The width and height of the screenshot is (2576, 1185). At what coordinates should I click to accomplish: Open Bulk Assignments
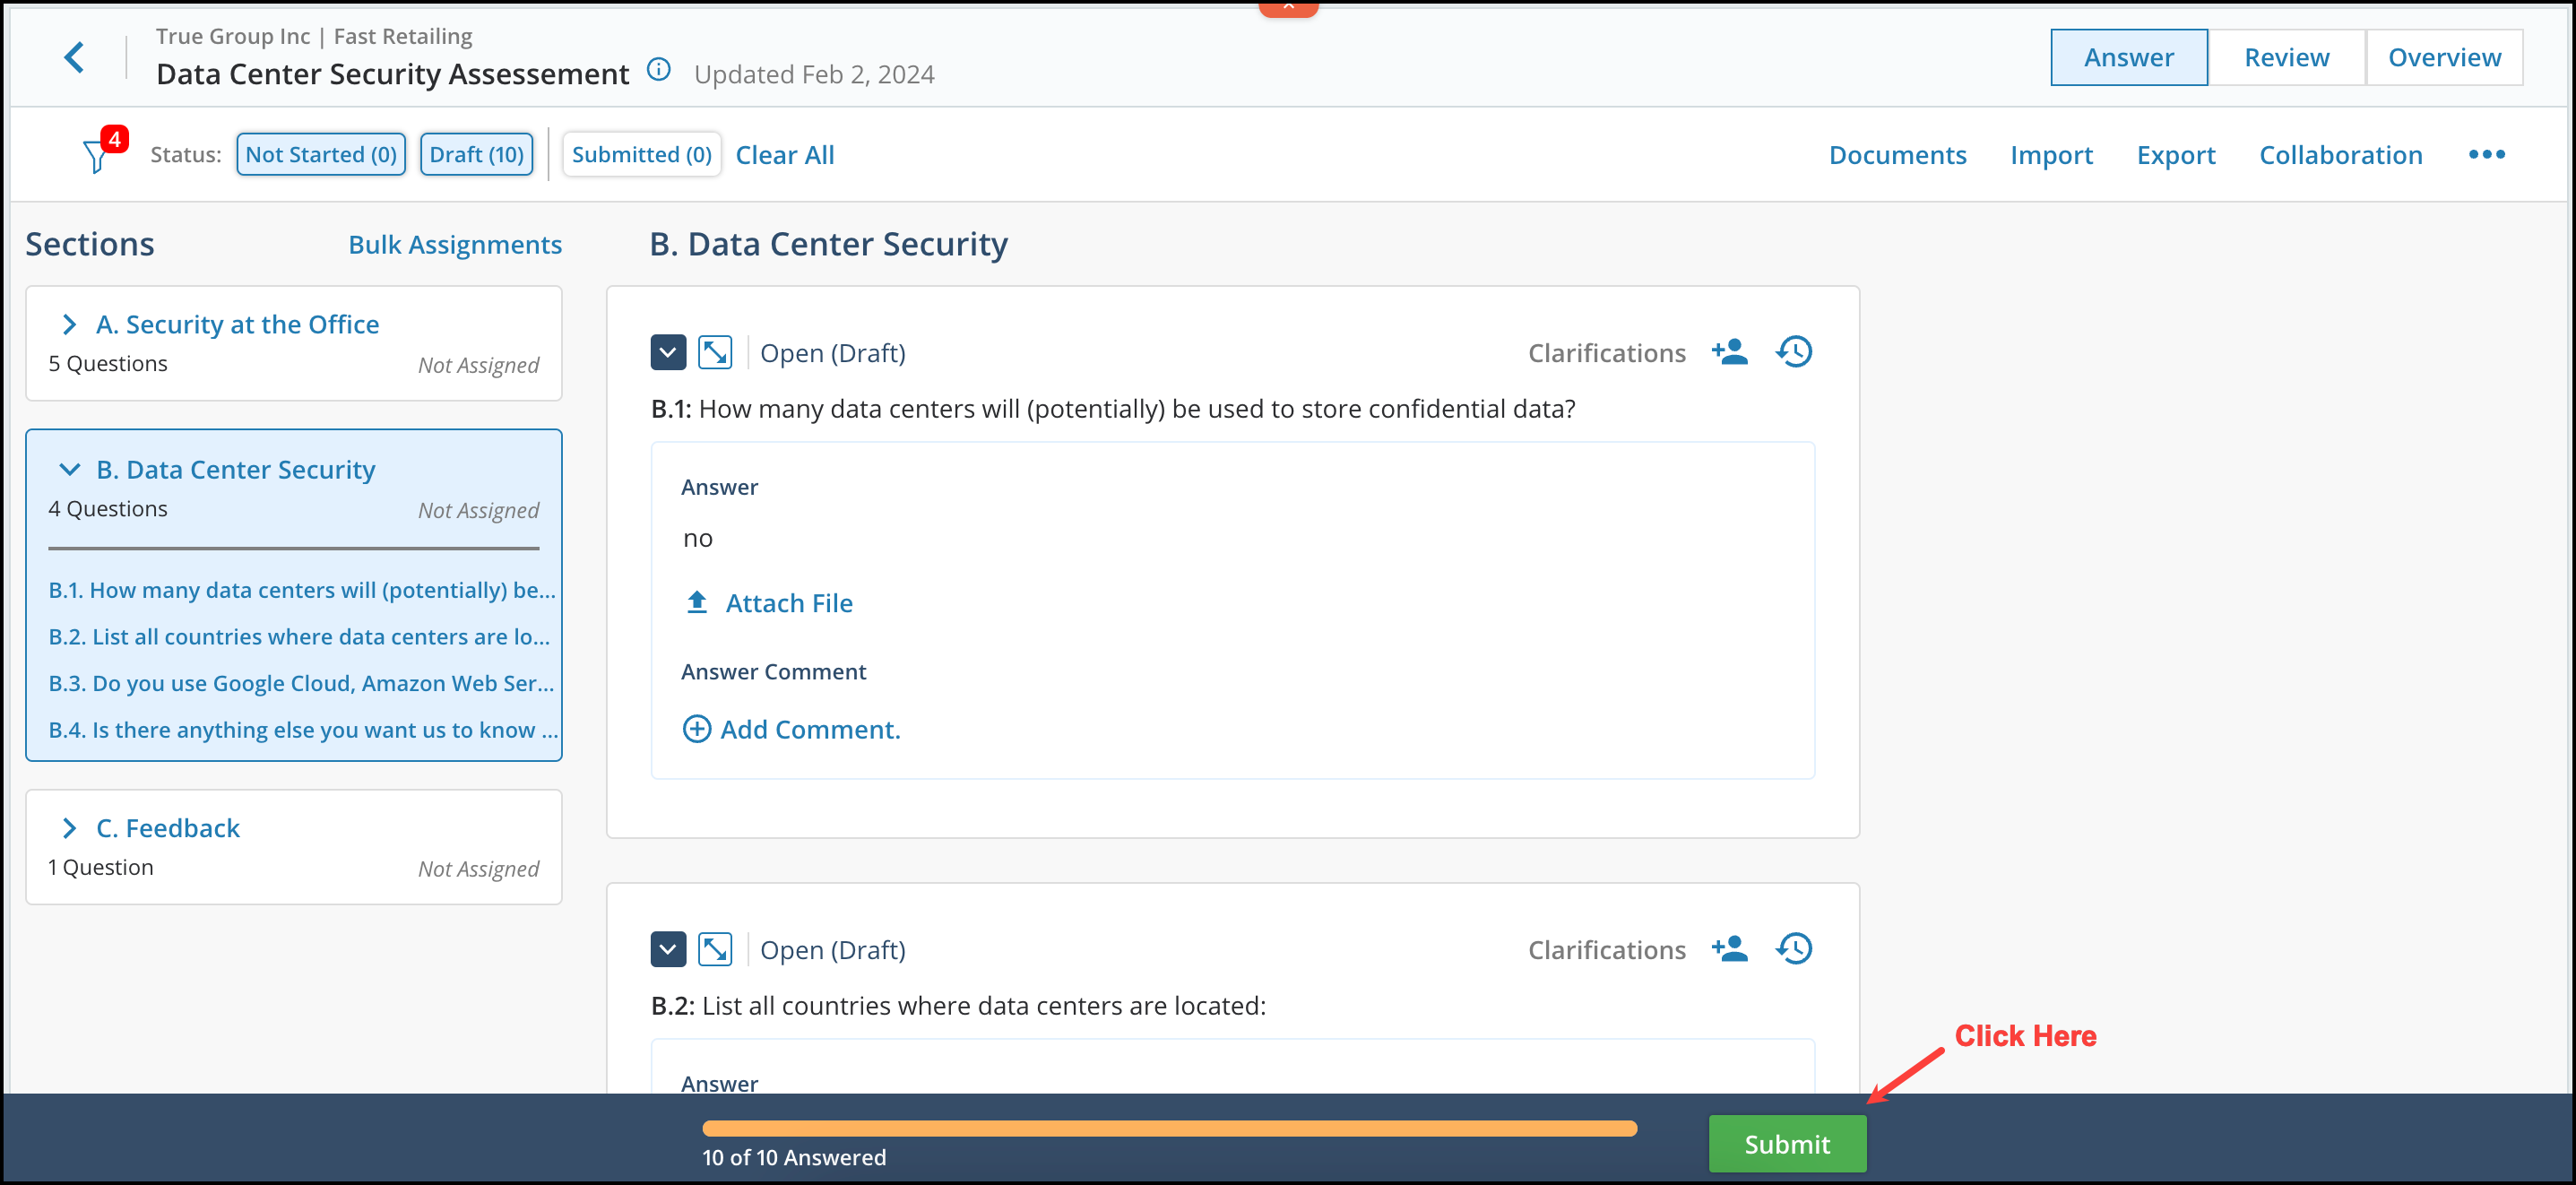pyautogui.click(x=455, y=244)
